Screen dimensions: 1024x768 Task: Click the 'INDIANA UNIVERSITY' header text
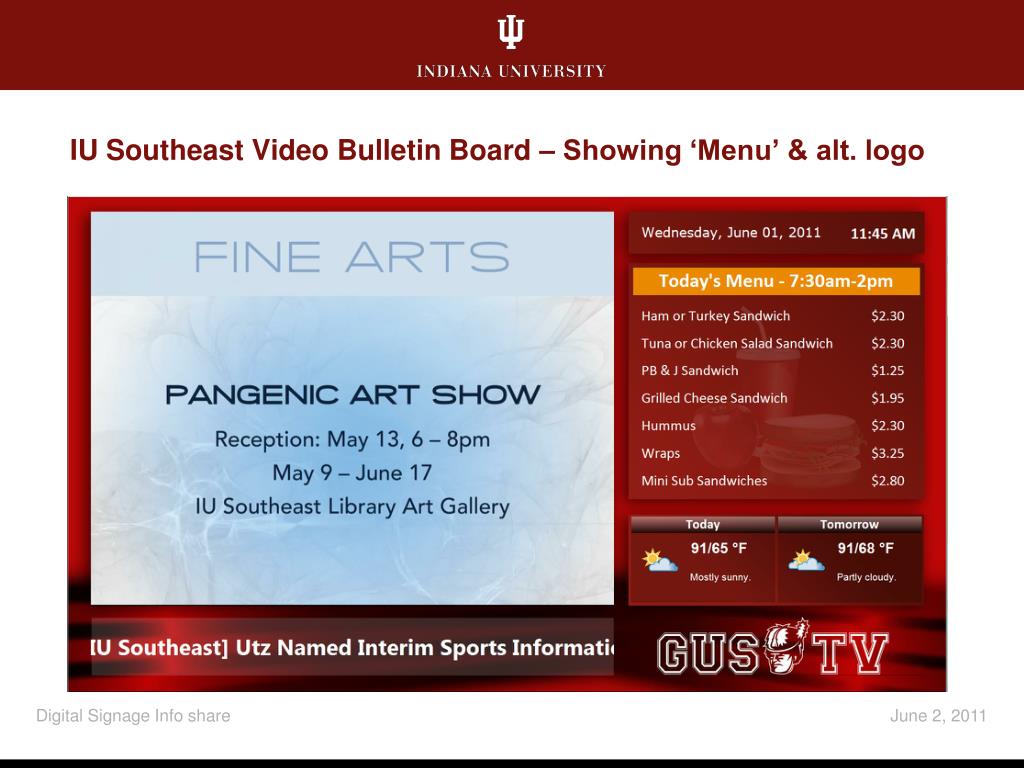511,71
